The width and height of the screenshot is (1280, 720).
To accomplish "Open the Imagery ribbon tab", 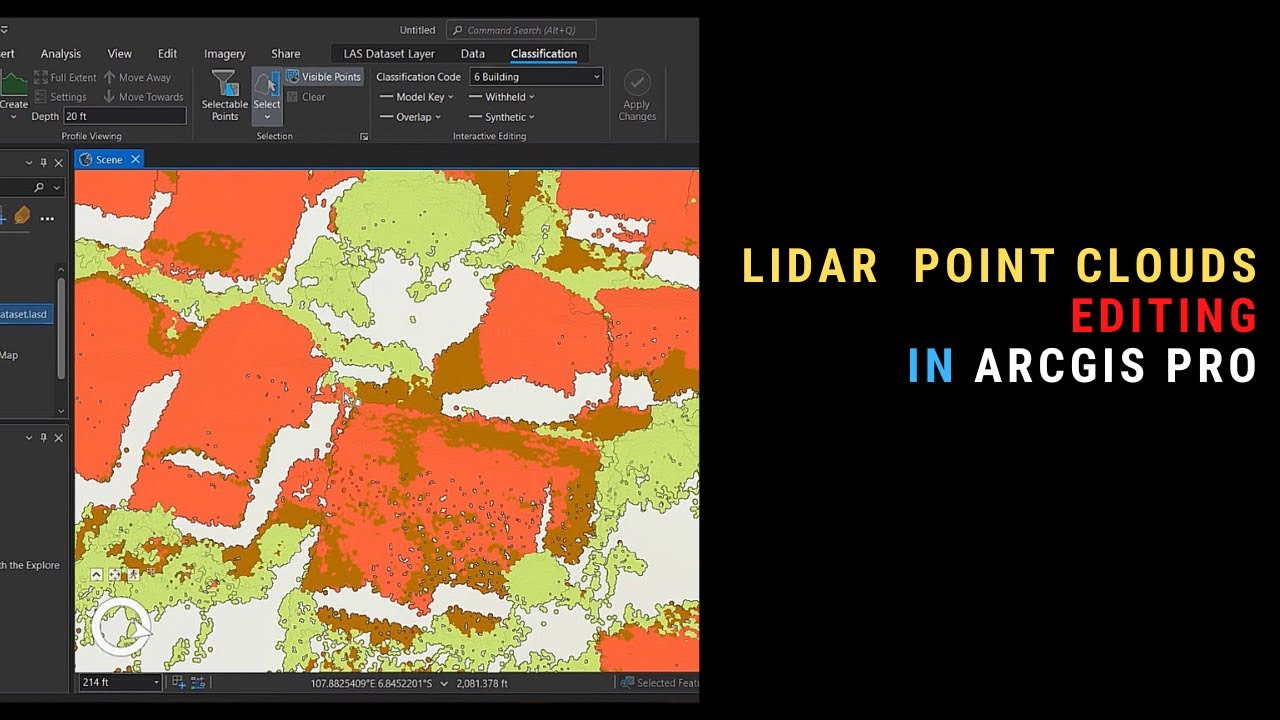I will pyautogui.click(x=225, y=54).
